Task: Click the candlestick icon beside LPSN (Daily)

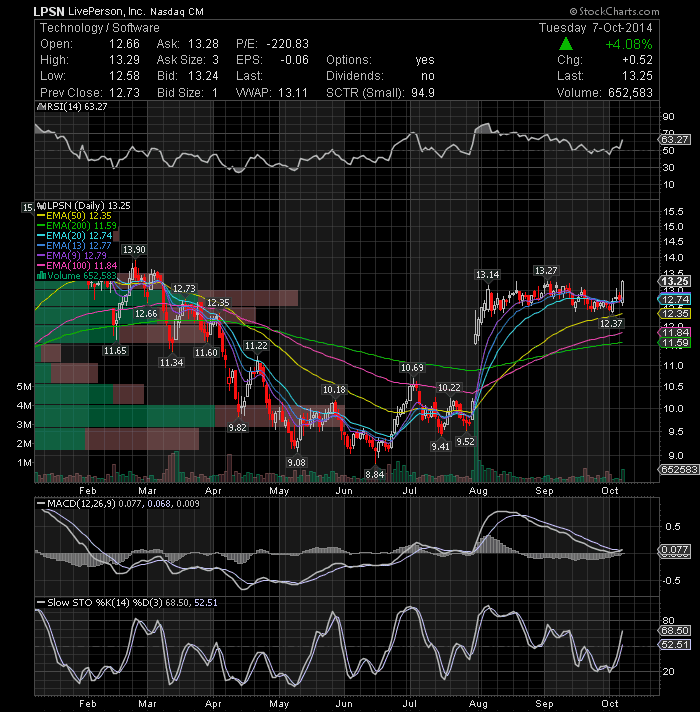Action: 42,206
